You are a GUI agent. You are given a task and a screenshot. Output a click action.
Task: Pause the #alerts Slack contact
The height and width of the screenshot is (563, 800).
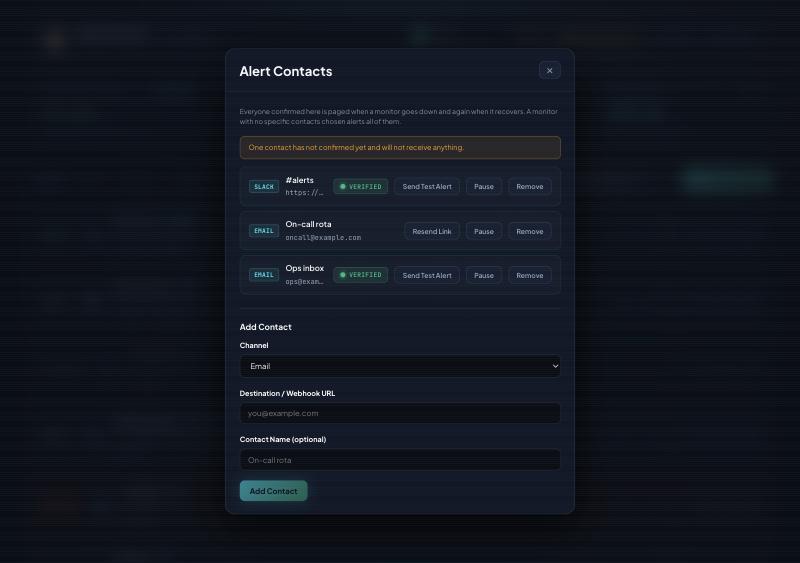click(484, 187)
